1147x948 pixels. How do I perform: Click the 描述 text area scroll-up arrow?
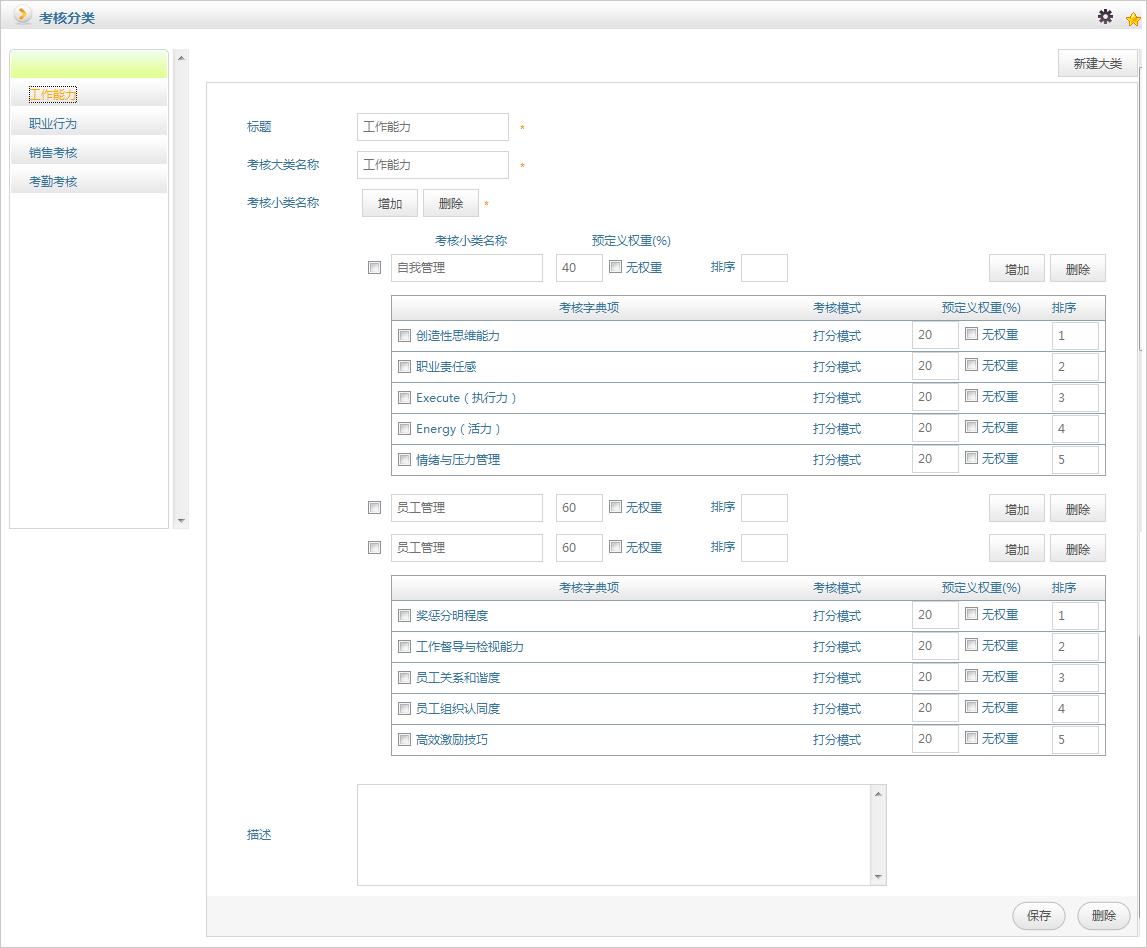point(878,794)
